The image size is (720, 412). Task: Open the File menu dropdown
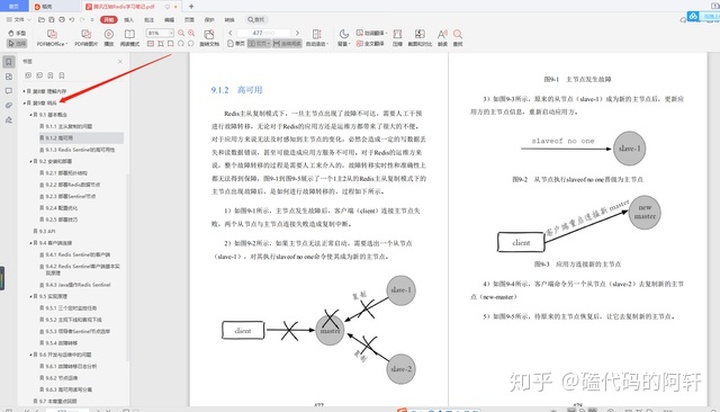coord(18,20)
